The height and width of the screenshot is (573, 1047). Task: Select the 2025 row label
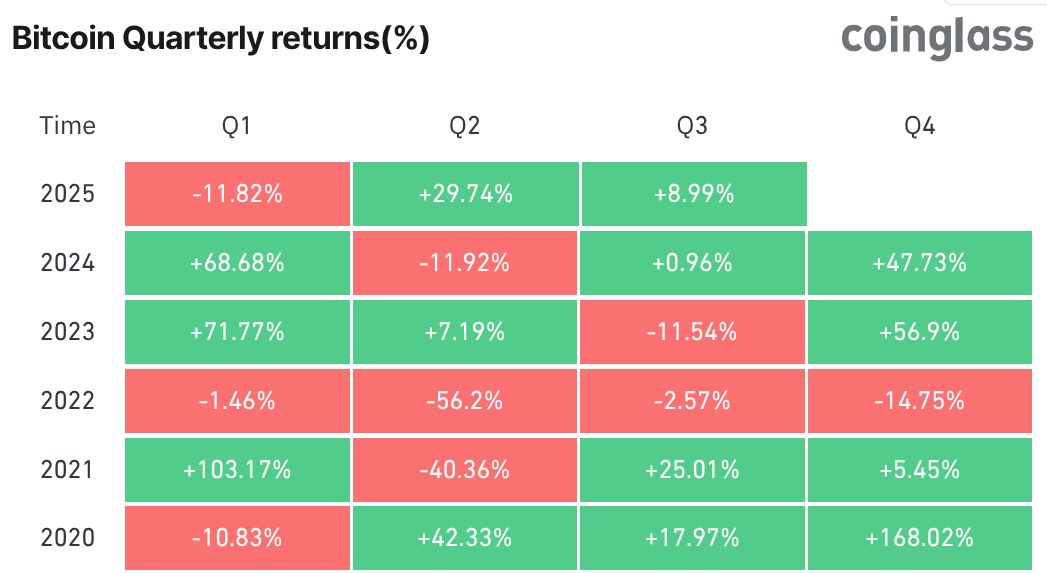click(68, 194)
